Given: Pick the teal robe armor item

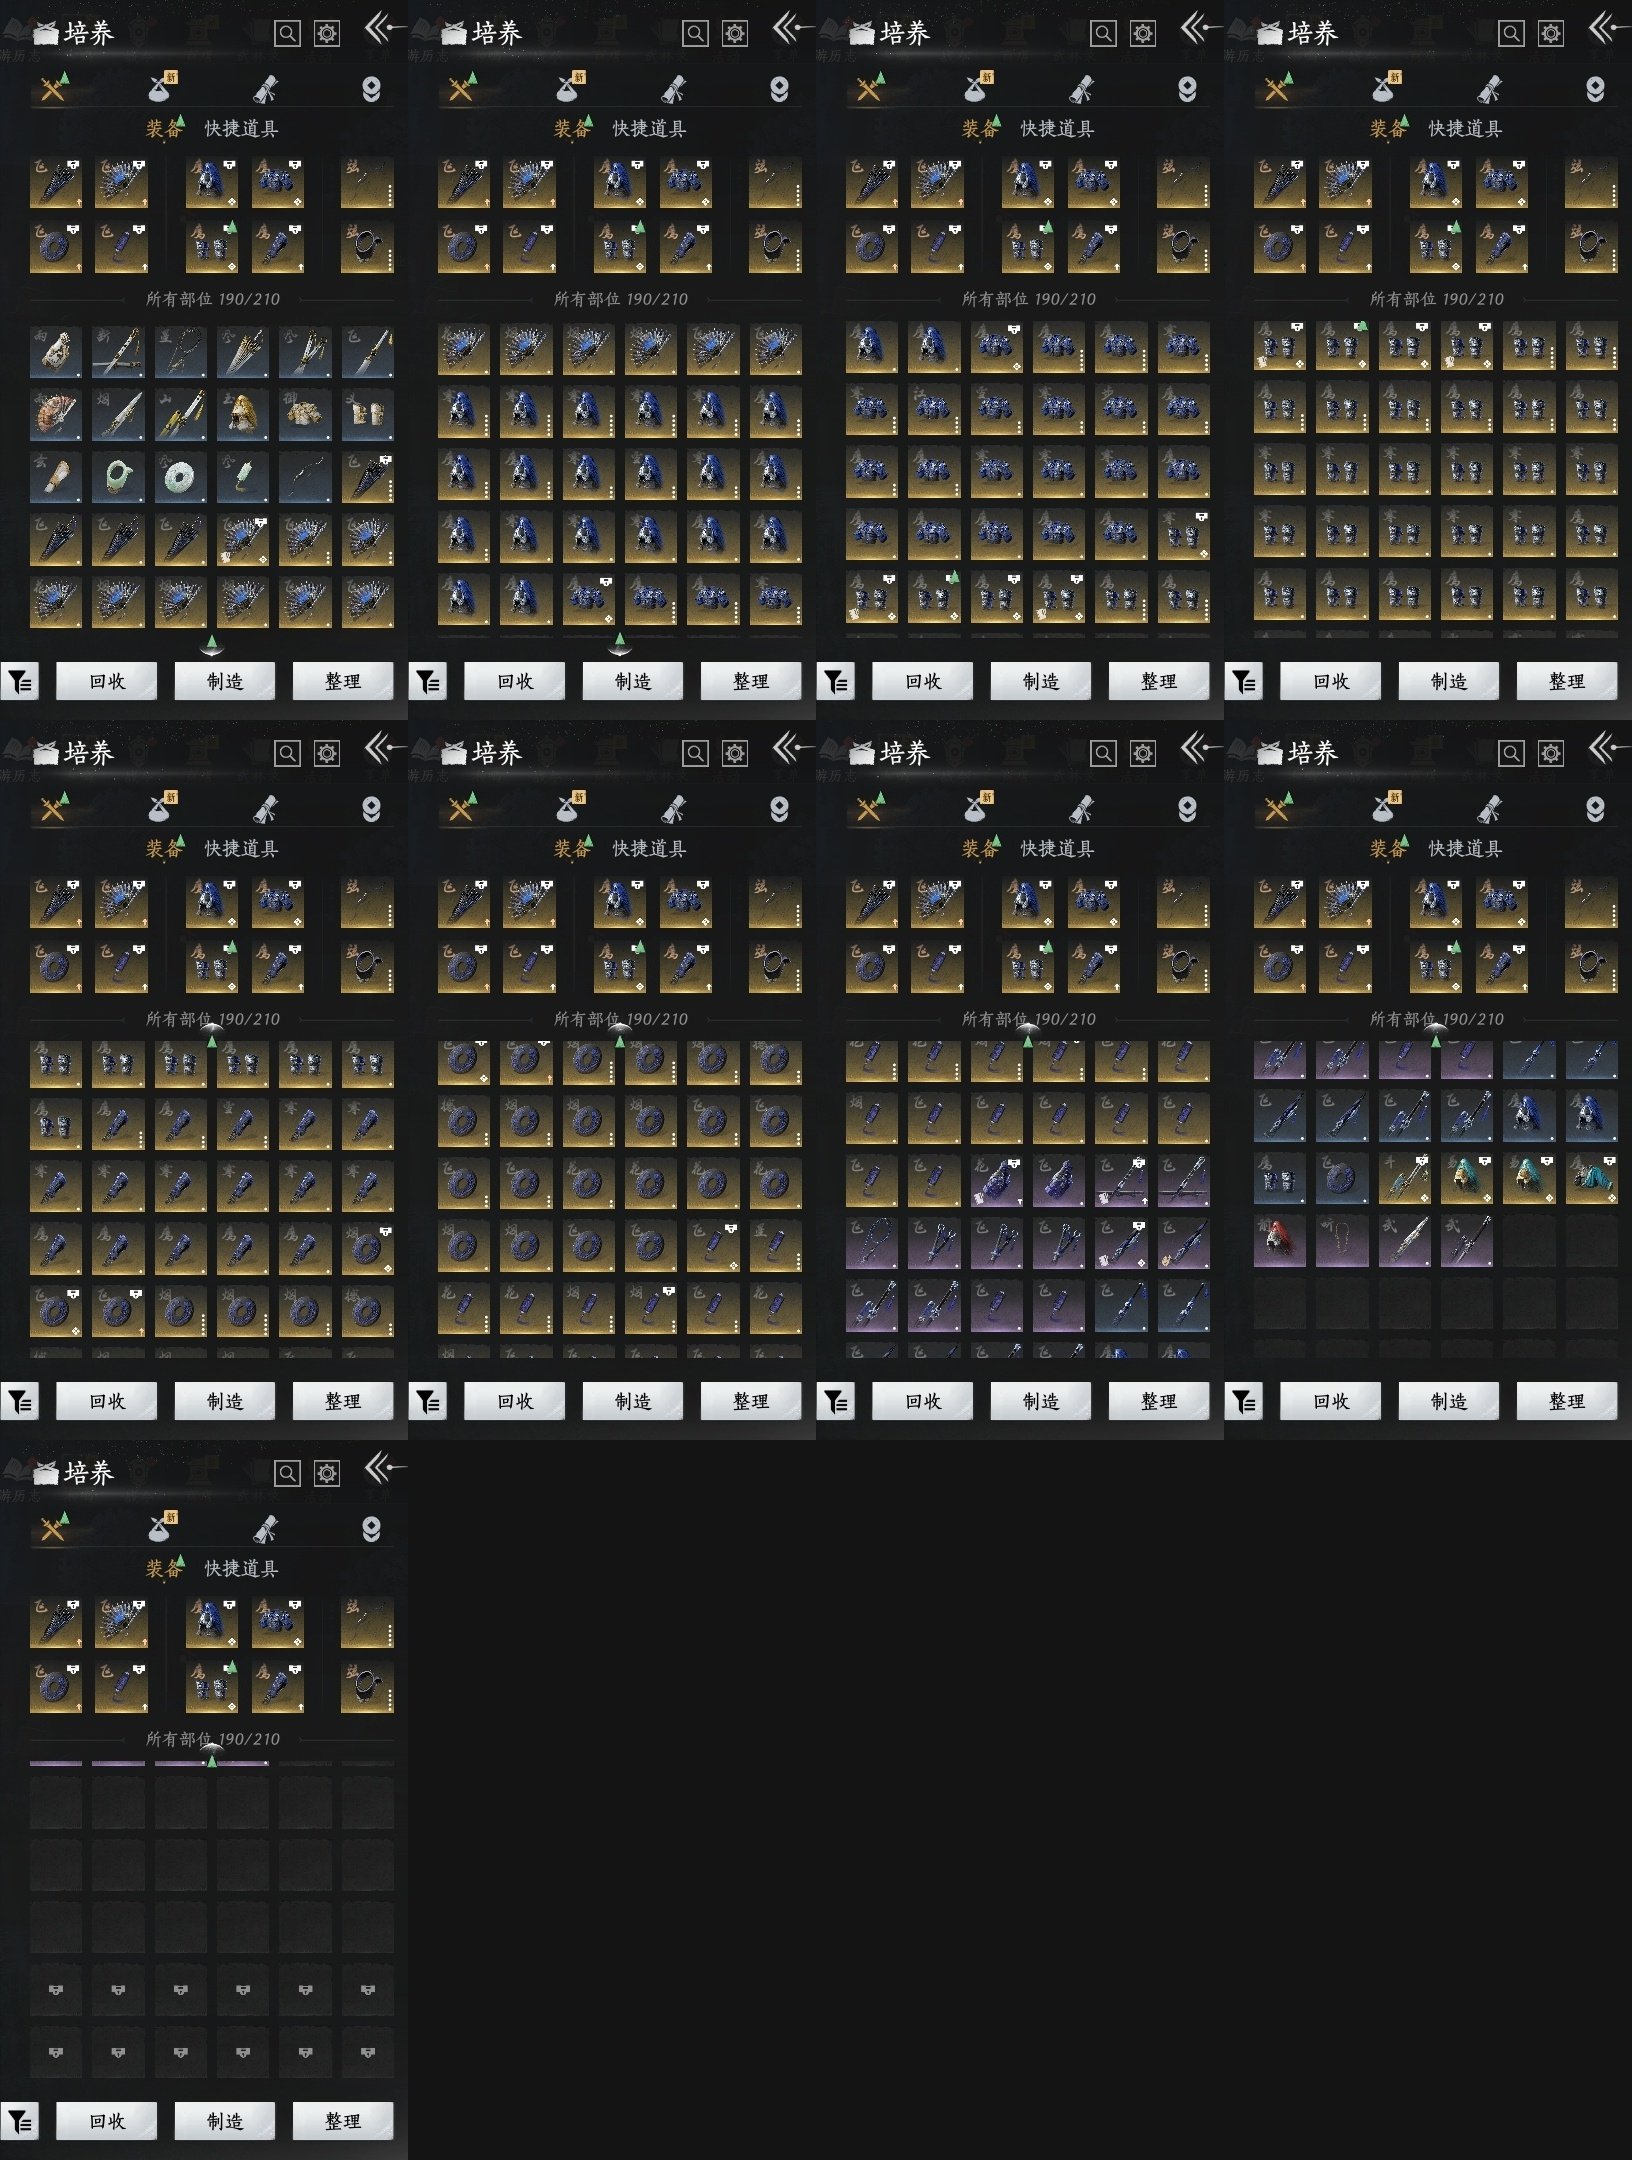Looking at the screenshot, I should 1591,1178.
